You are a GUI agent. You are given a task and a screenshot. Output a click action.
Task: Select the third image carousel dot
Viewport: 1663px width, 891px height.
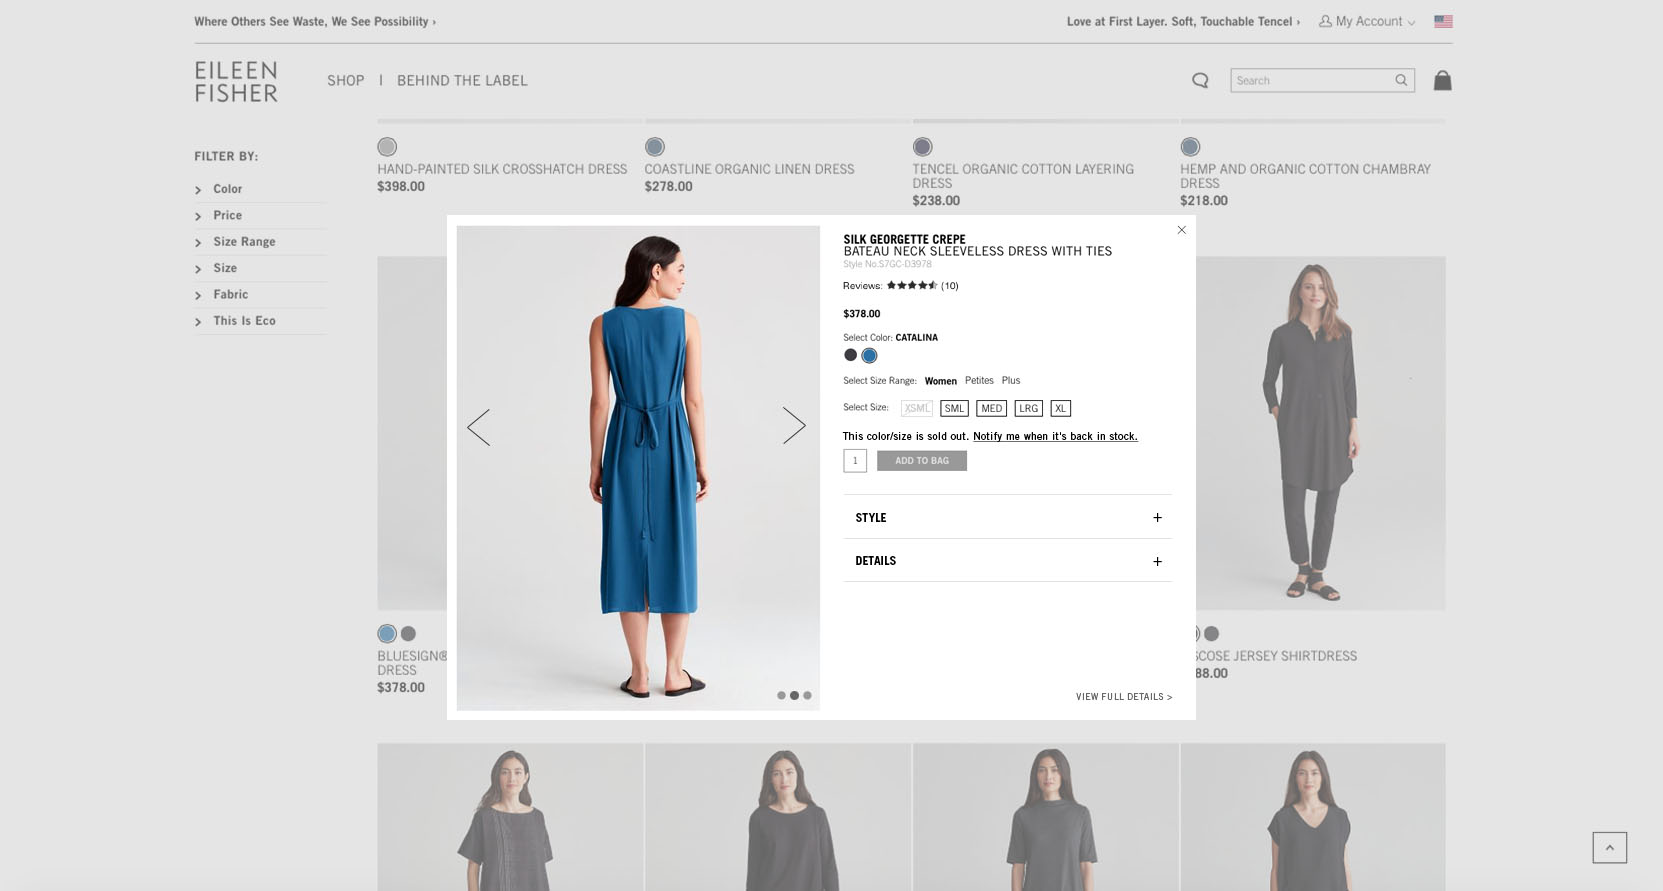tap(807, 695)
